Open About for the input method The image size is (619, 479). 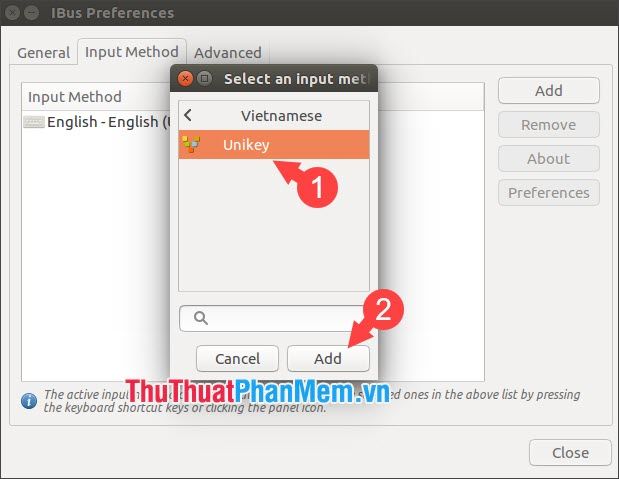click(549, 159)
